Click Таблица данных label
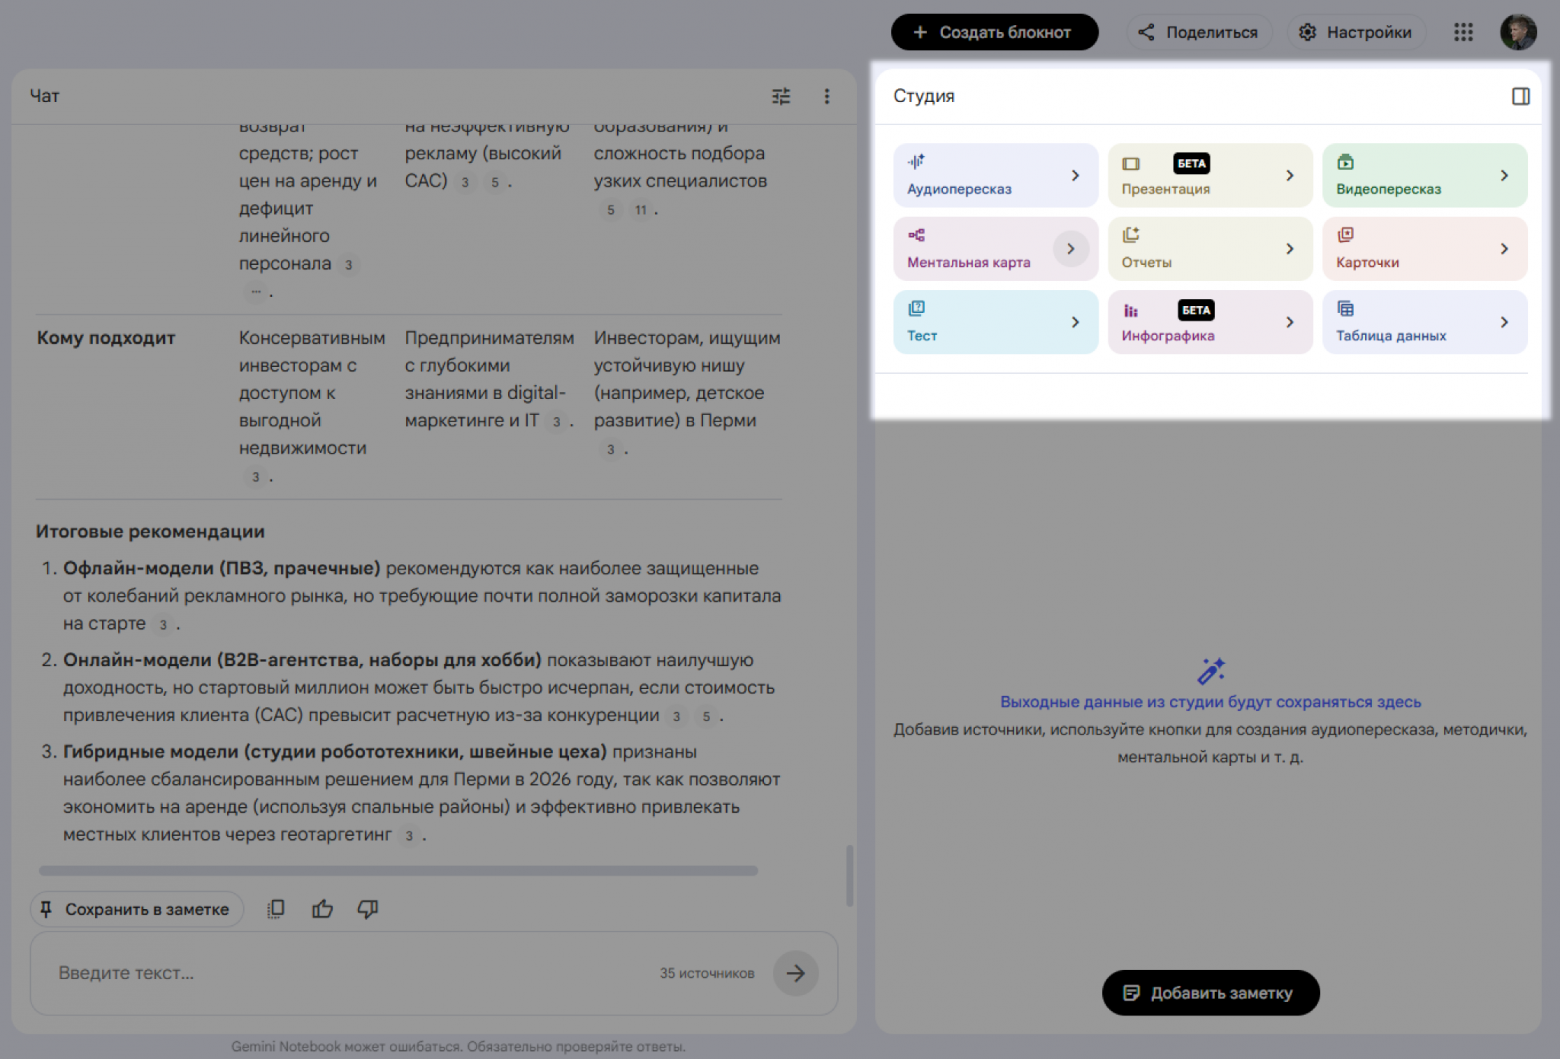The width and height of the screenshot is (1560, 1059). [1391, 336]
